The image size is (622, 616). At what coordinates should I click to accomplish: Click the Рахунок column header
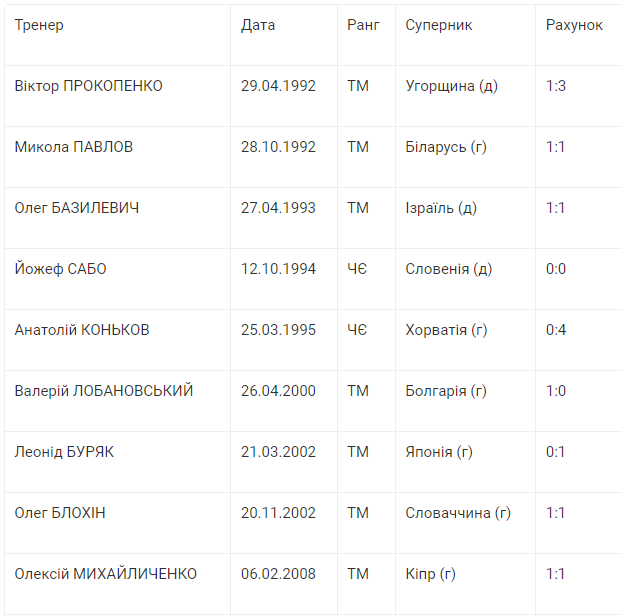click(x=574, y=25)
